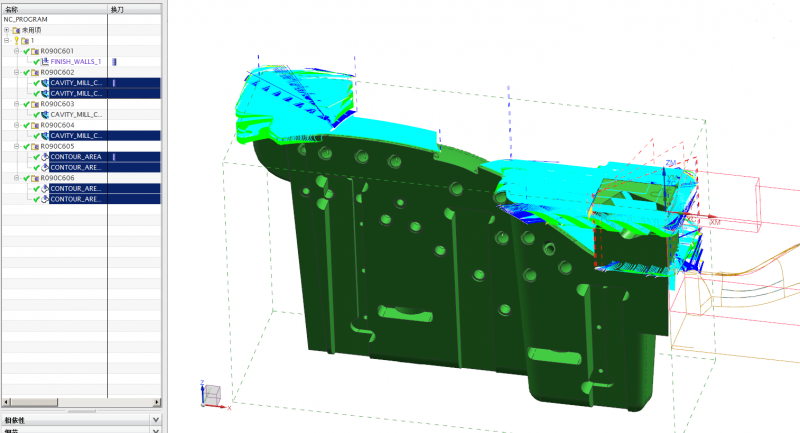Click green check status of R090C603
The height and width of the screenshot is (433, 800).
point(27,104)
